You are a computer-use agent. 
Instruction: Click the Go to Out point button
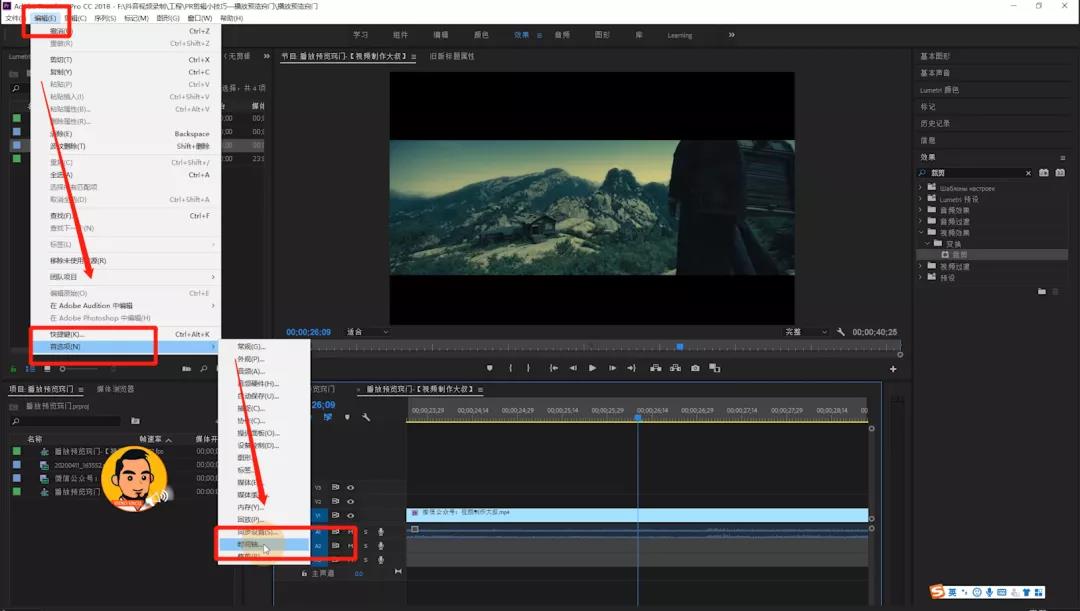[x=632, y=368]
